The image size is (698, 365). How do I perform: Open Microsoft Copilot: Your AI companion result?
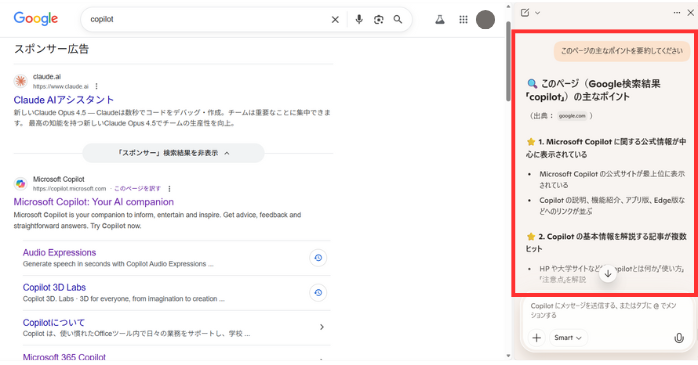pos(93,202)
